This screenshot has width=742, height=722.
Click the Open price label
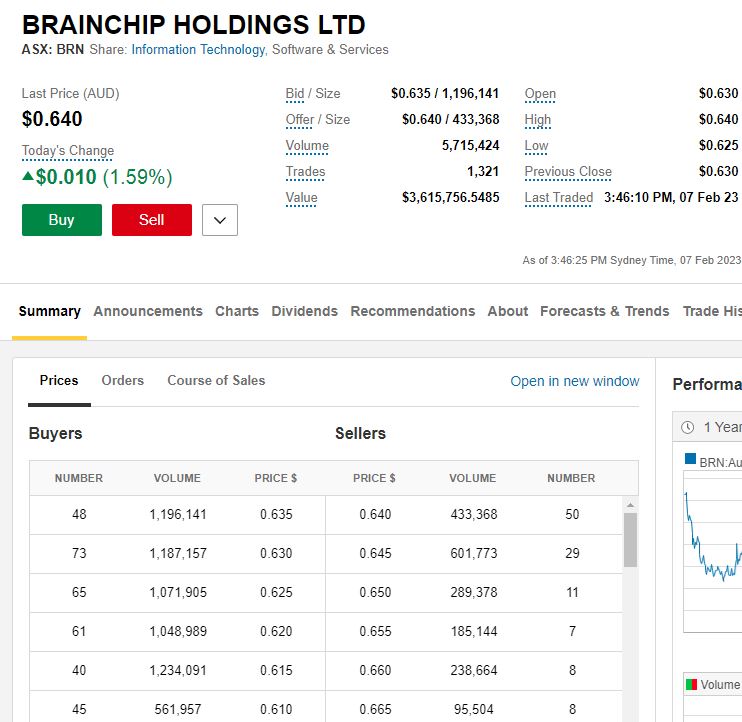click(x=540, y=94)
